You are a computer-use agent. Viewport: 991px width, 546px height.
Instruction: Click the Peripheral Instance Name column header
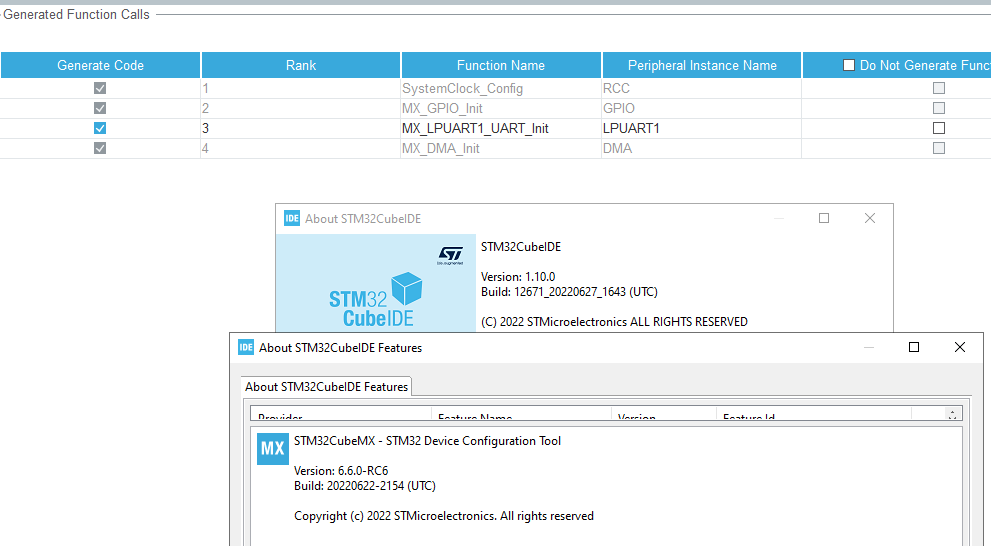click(702, 65)
